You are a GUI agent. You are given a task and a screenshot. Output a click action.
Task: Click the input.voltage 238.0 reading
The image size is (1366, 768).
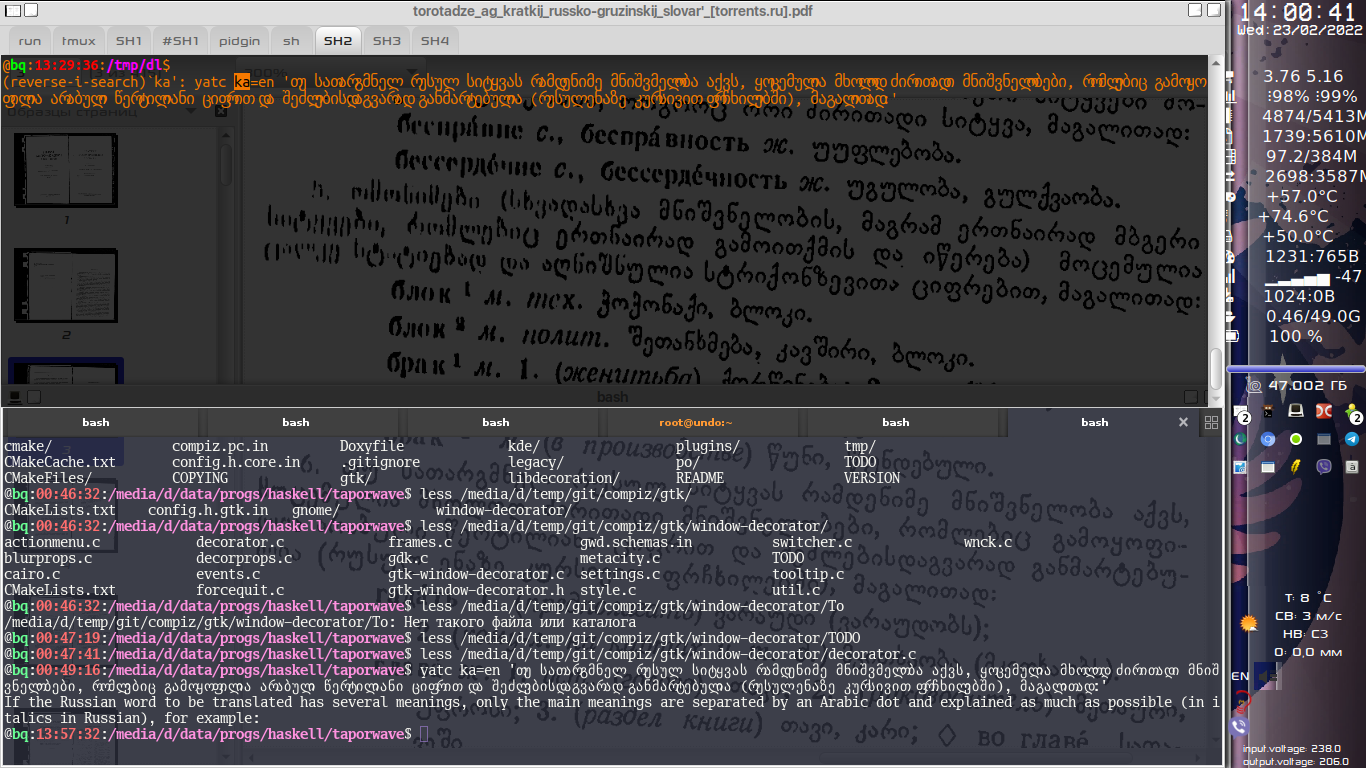[x=1292, y=748]
